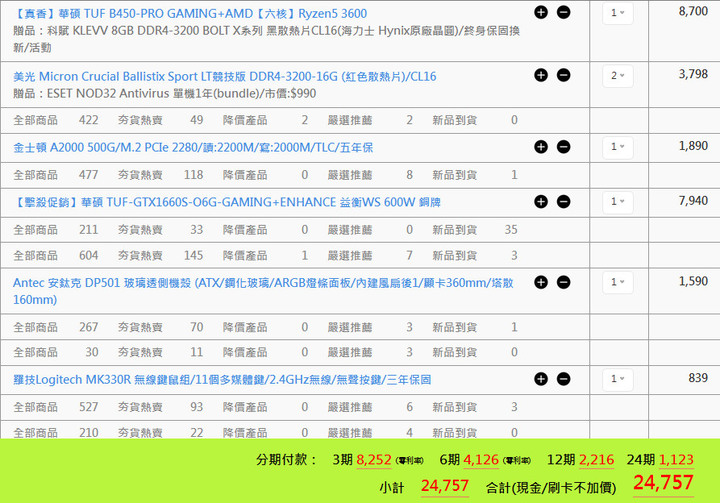Open the ASUS TUF B450-PRO GAMING+Ryzen5 3600 link
Image resolution: width=720 pixels, height=503 pixels.
pos(190,14)
